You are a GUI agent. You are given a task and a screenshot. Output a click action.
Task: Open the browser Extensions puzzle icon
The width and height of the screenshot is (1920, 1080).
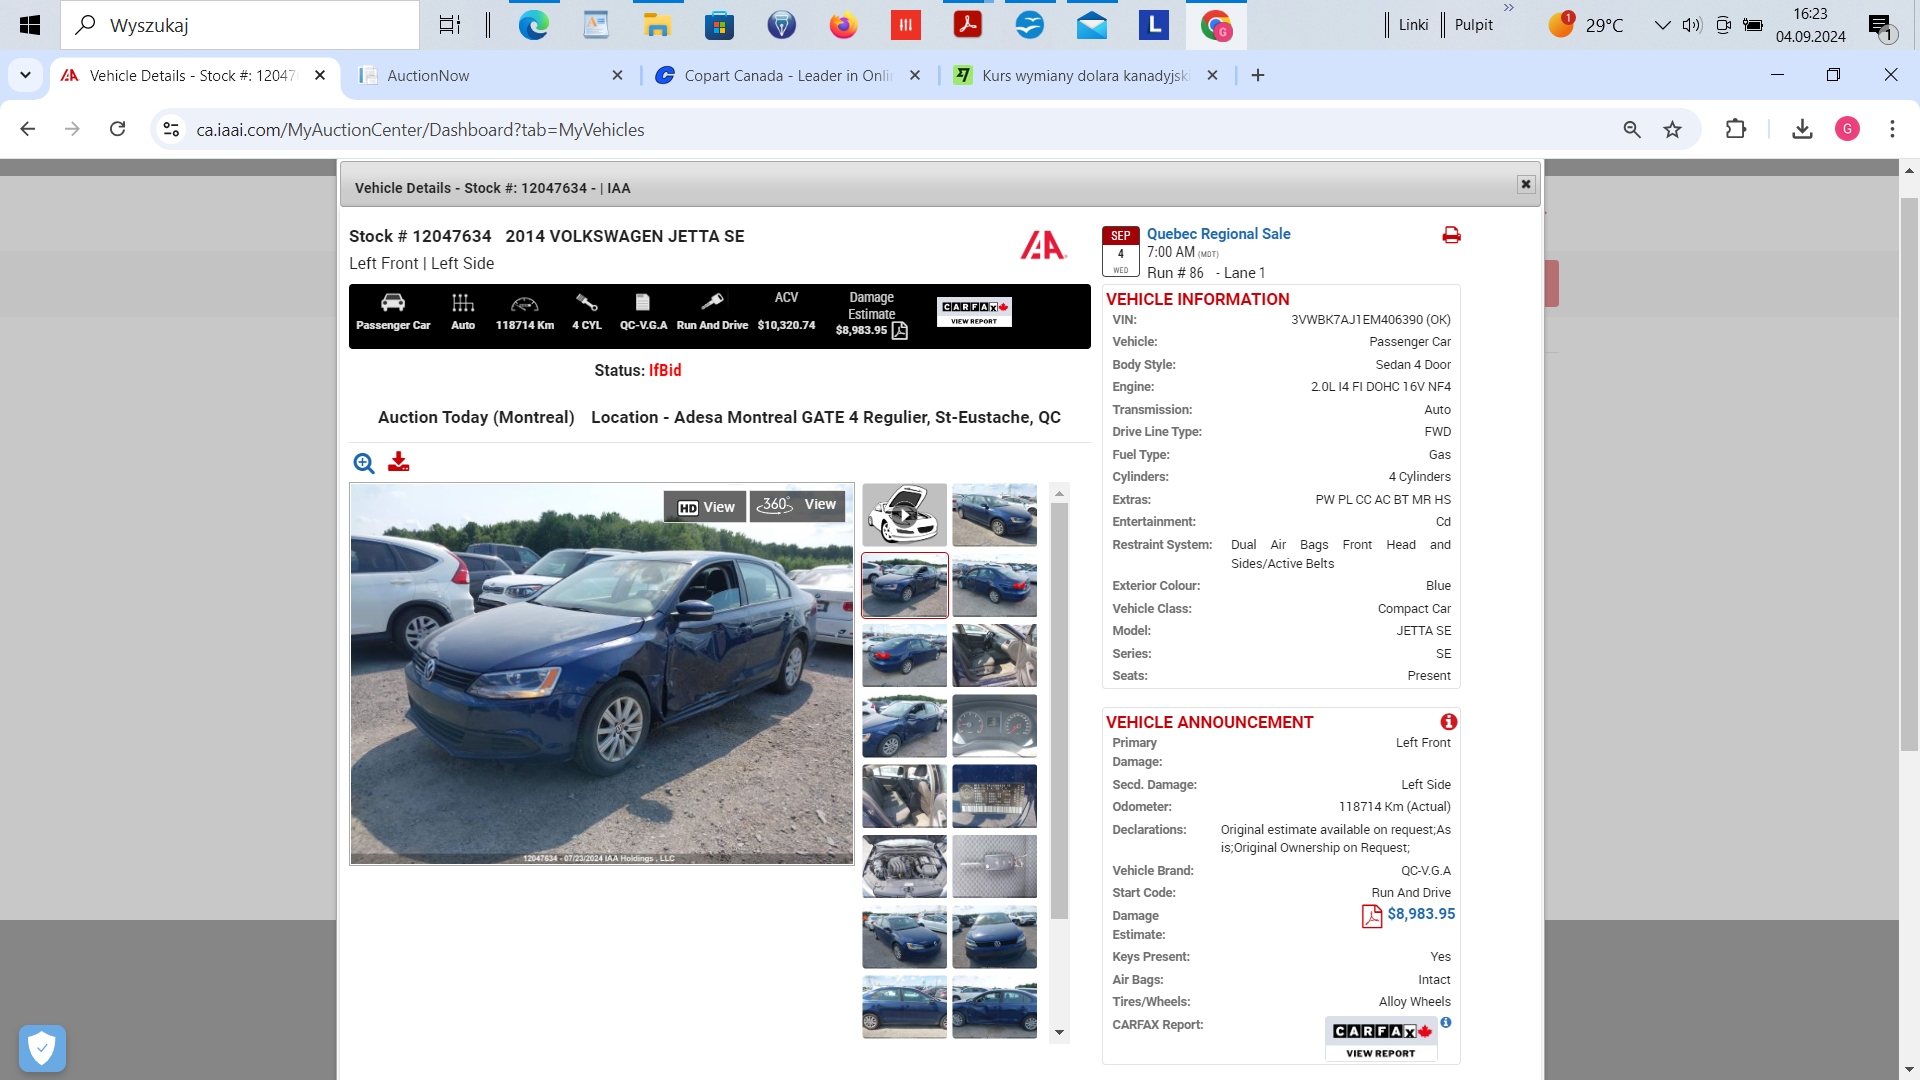pos(1736,129)
